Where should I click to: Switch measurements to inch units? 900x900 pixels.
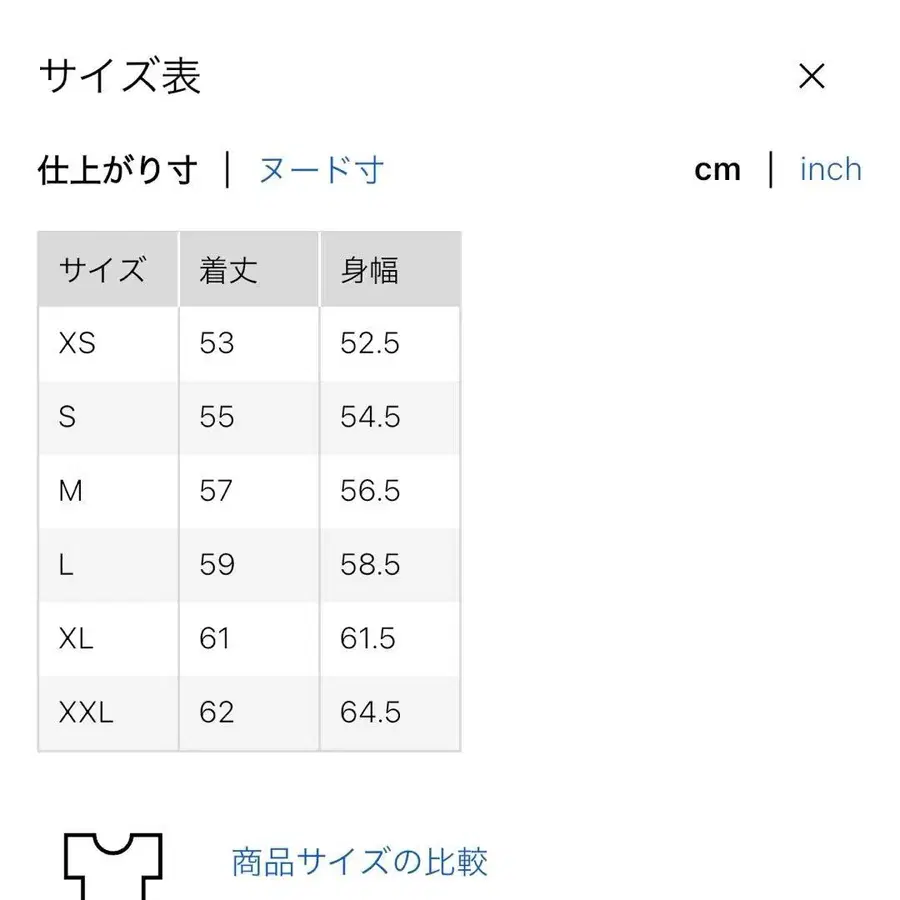point(830,169)
